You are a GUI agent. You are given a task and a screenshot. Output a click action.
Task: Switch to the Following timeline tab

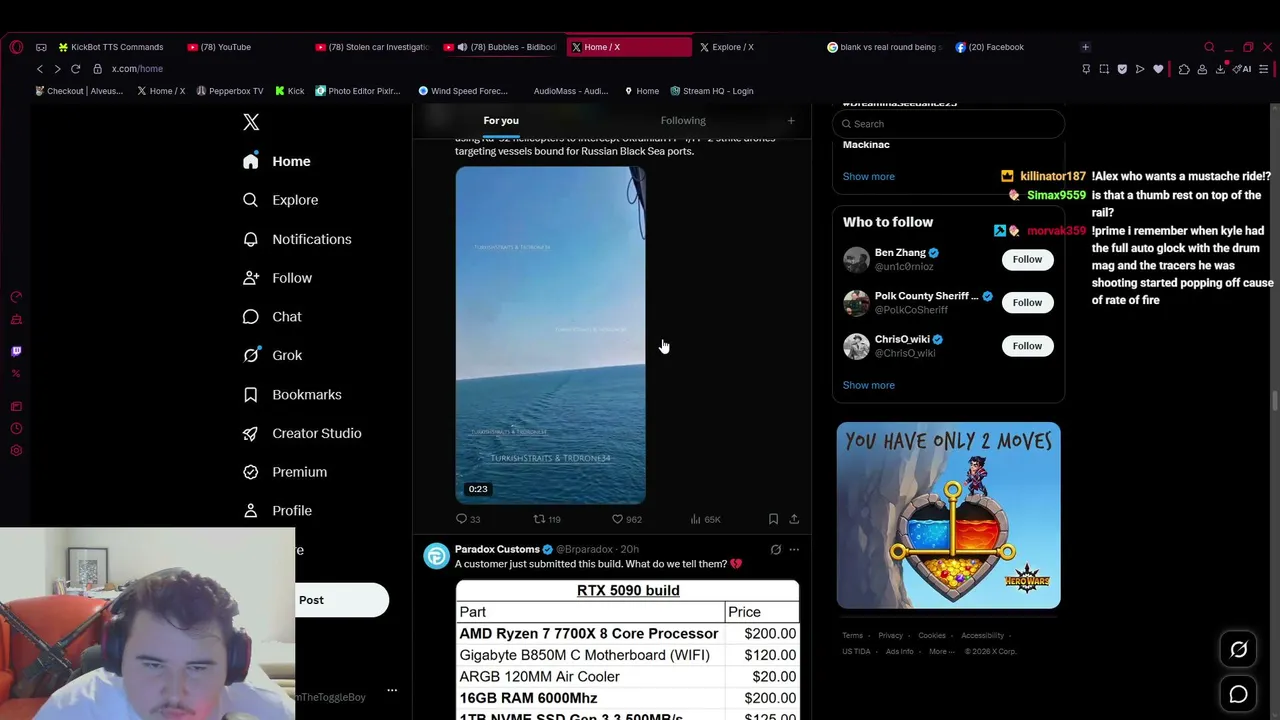click(x=683, y=121)
